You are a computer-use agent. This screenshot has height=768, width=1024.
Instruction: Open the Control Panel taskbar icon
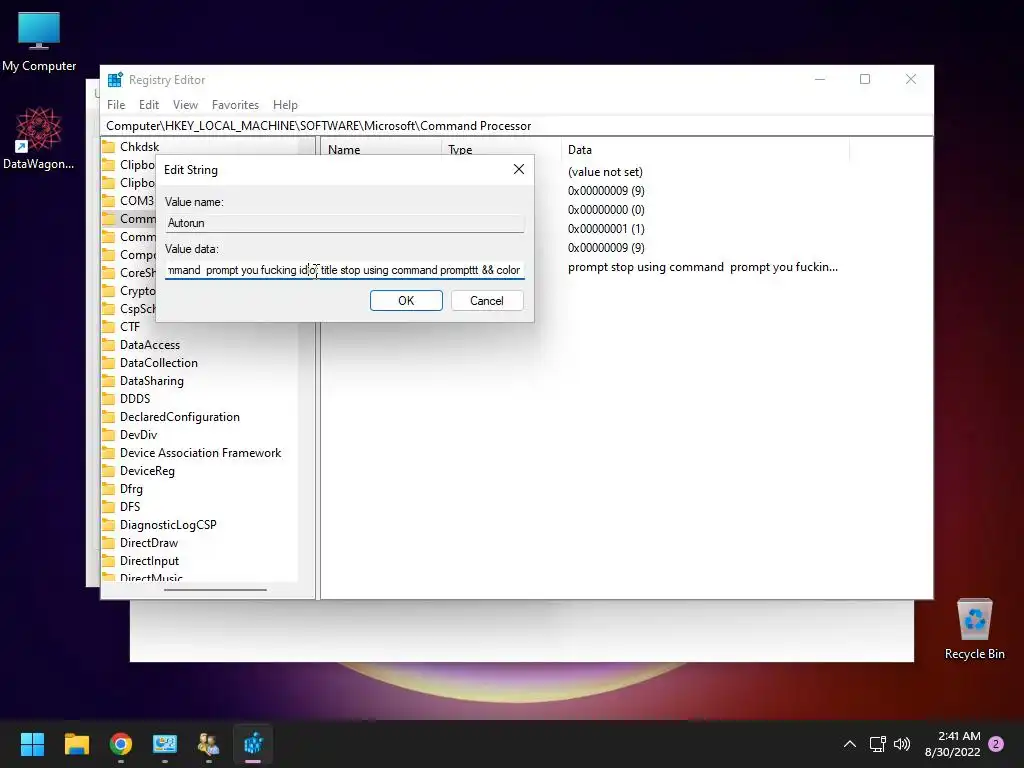click(165, 744)
